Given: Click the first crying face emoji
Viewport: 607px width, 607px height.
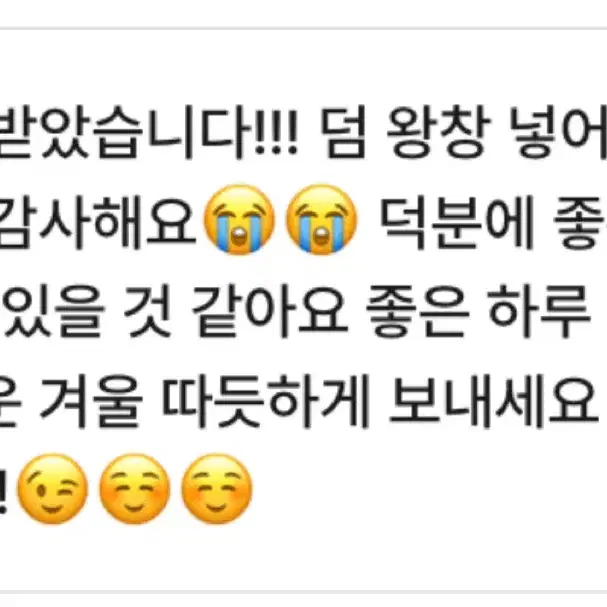Looking at the screenshot, I should coord(239,219).
